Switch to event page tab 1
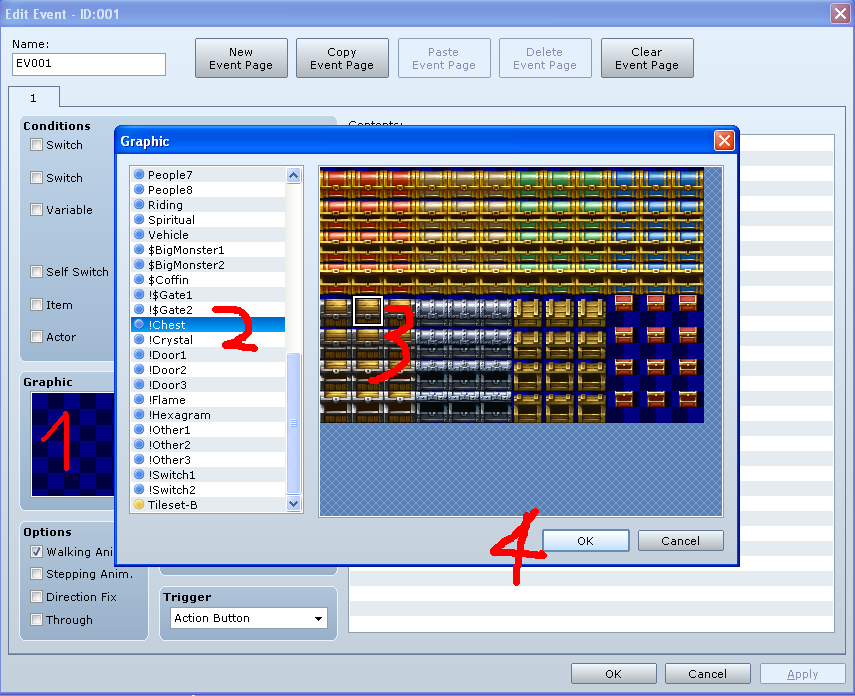Image resolution: width=855 pixels, height=696 pixels. [34, 98]
